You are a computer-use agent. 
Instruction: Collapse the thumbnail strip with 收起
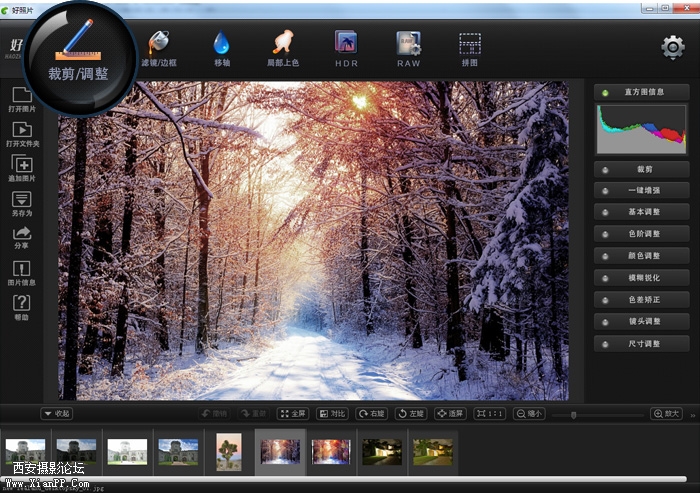56,413
